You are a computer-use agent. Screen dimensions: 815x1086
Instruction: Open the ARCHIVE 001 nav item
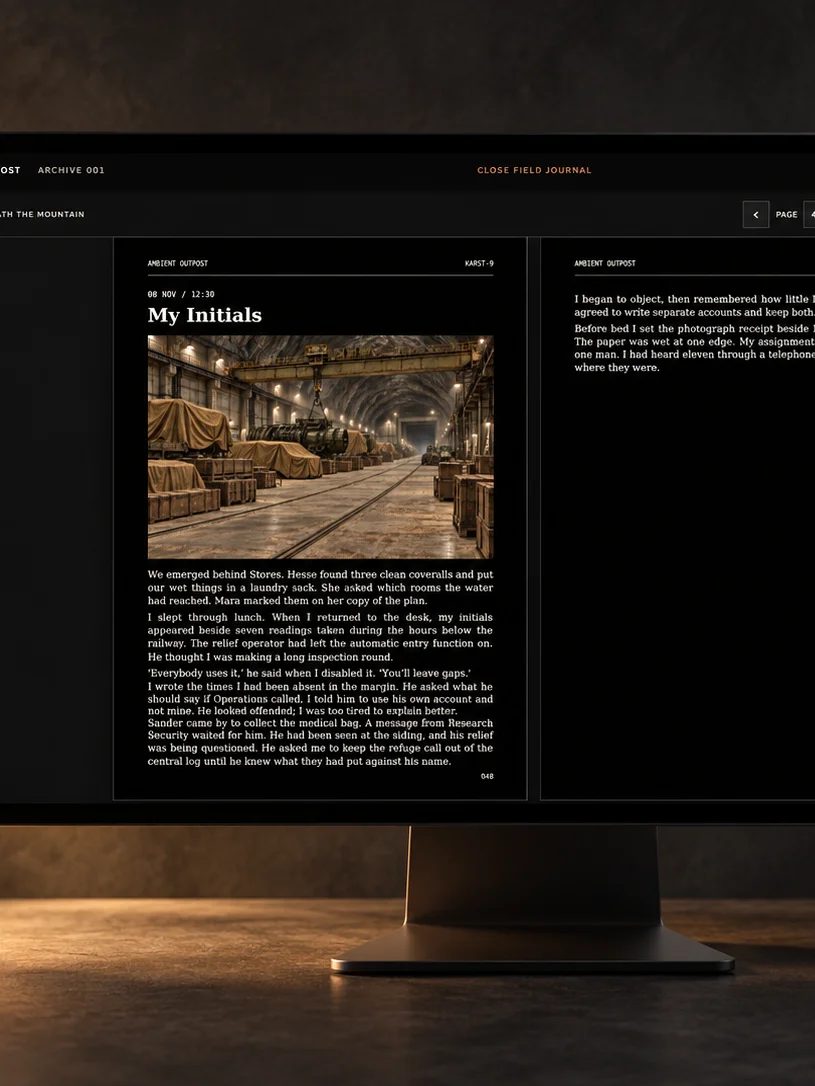point(71,170)
